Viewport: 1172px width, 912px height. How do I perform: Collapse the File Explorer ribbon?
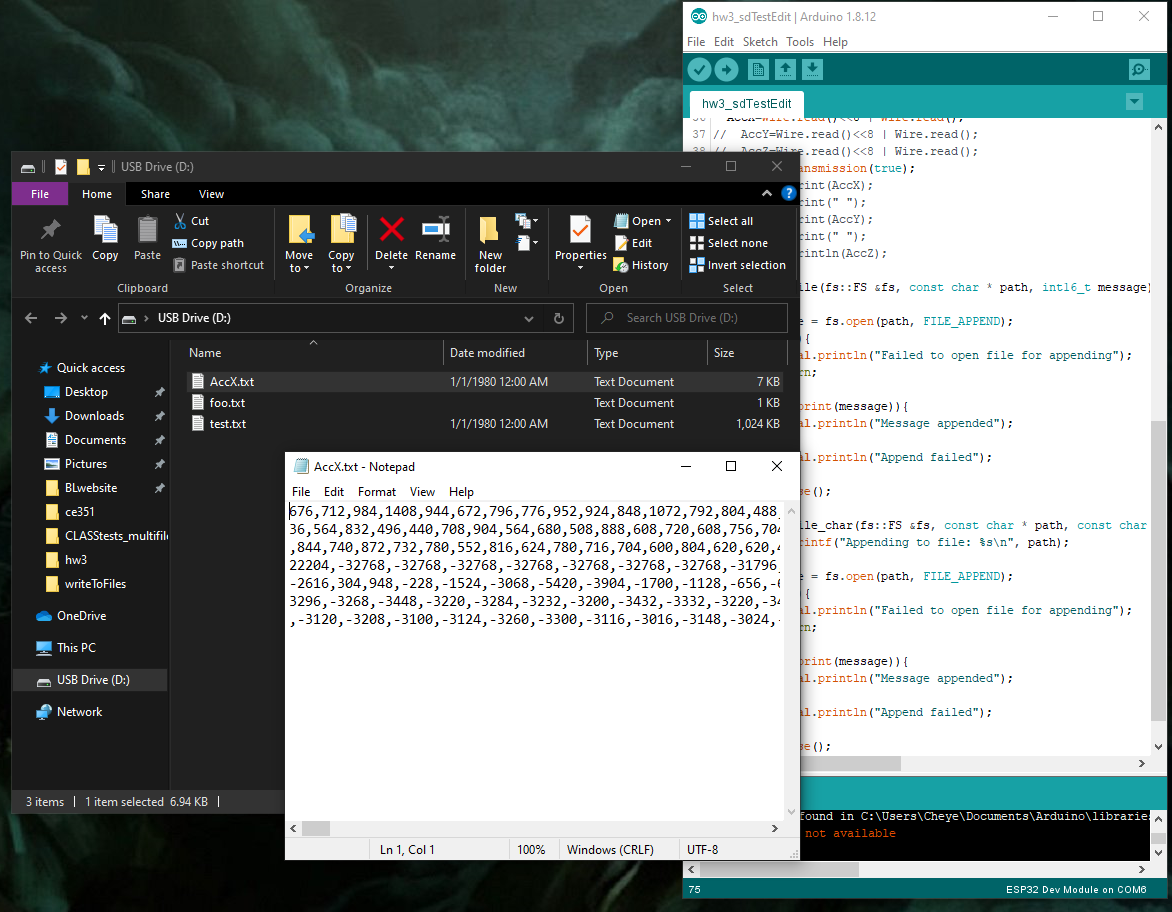pyautogui.click(x=767, y=194)
